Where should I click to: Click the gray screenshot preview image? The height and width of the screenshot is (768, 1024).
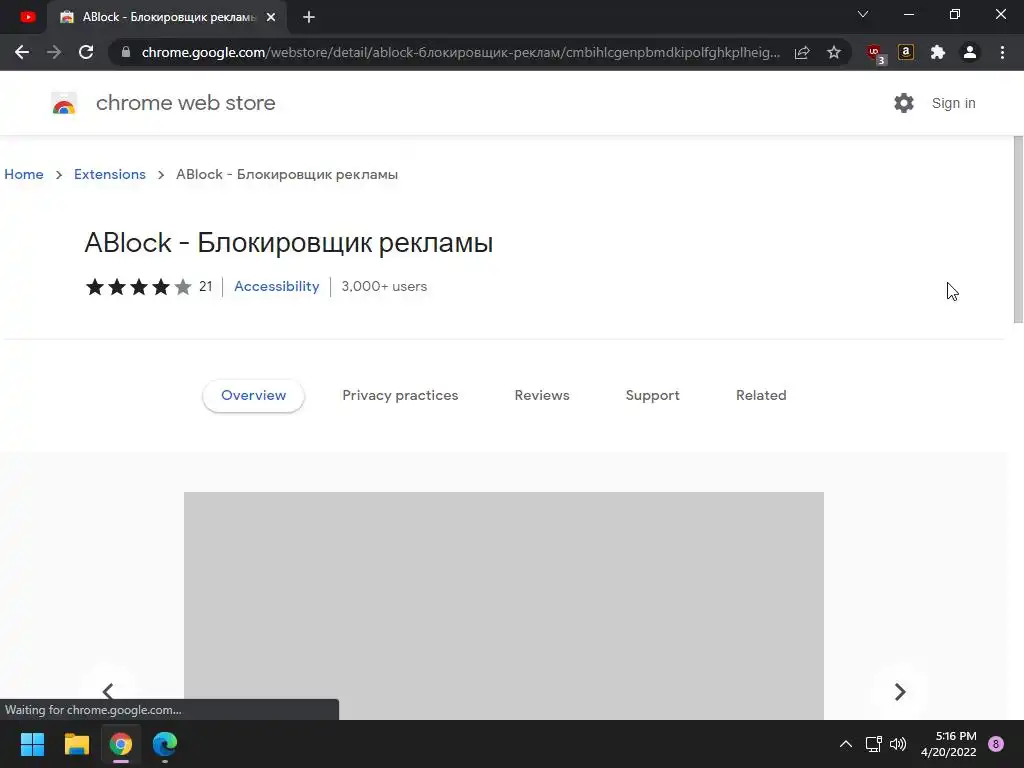tap(504, 605)
